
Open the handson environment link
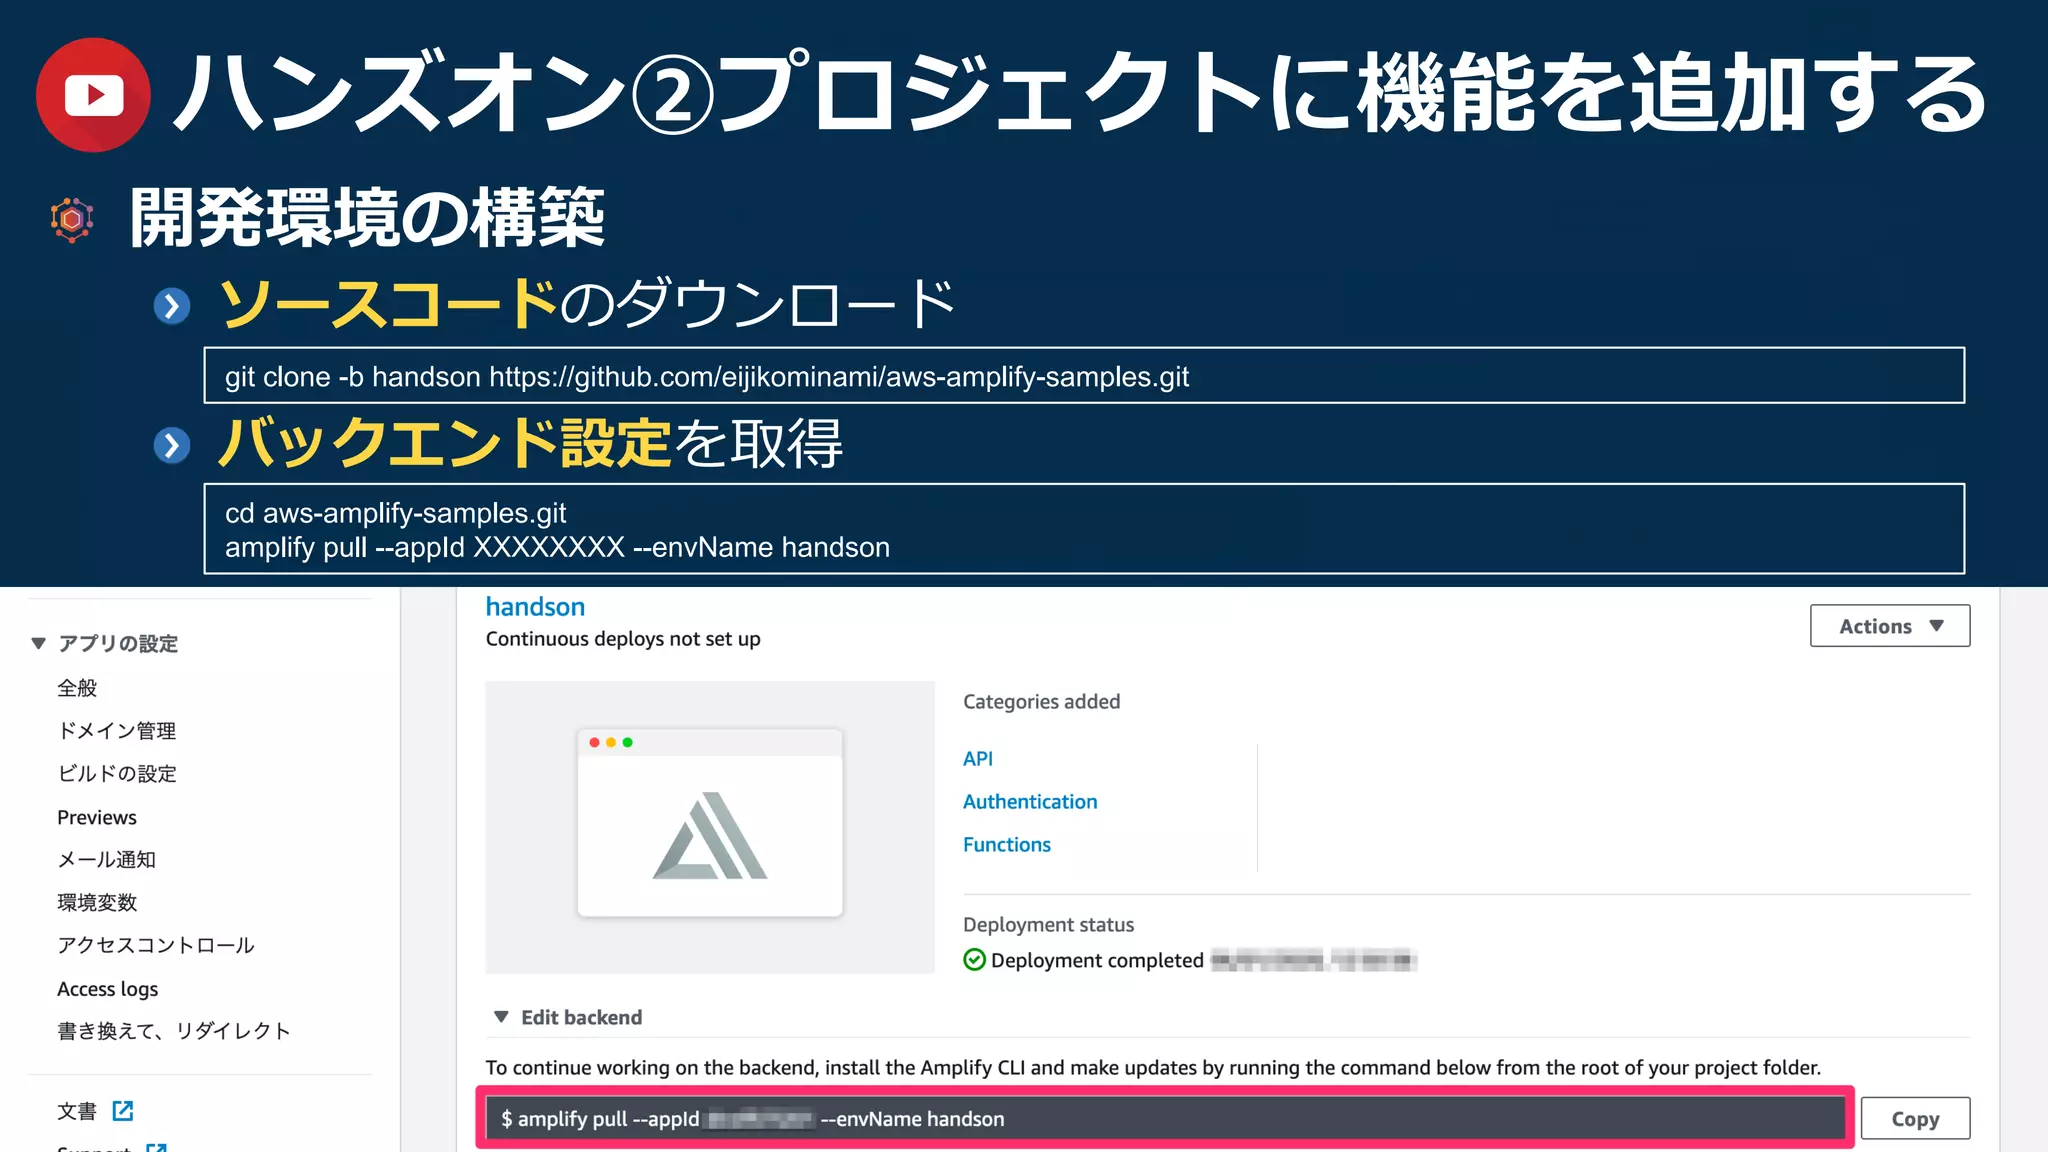(535, 607)
